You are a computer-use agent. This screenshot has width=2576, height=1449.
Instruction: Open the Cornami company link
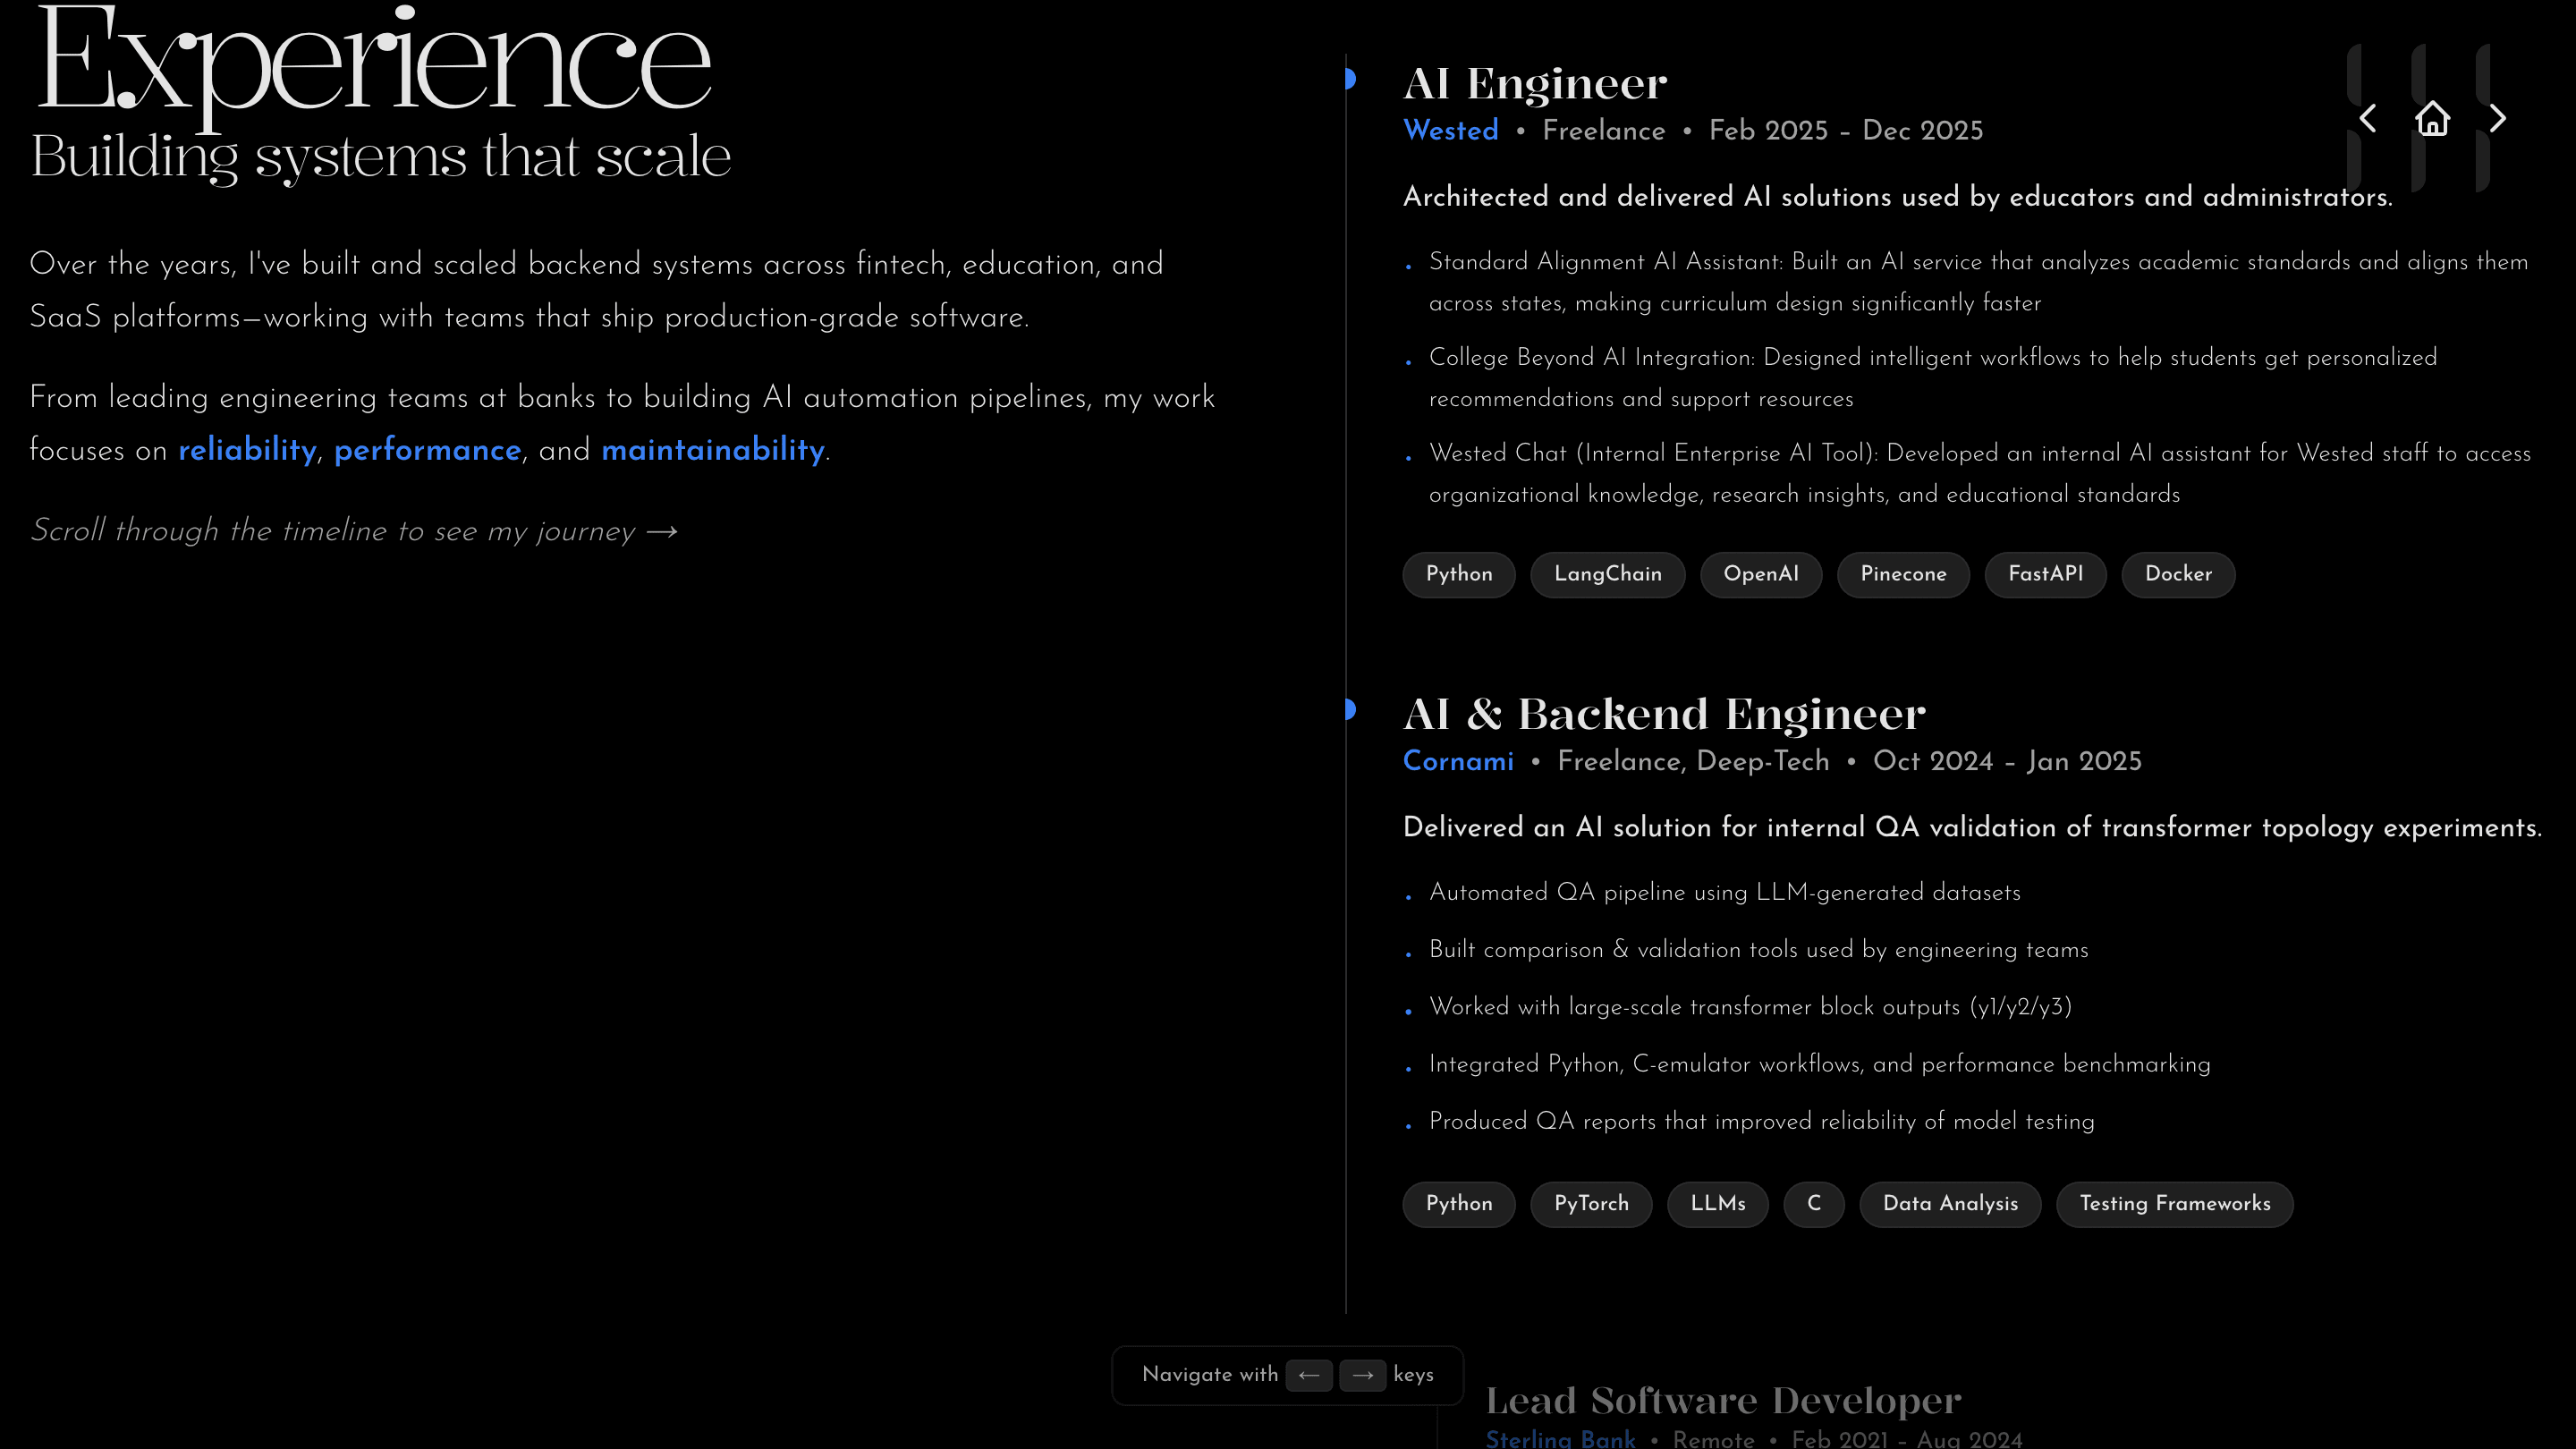(1458, 761)
